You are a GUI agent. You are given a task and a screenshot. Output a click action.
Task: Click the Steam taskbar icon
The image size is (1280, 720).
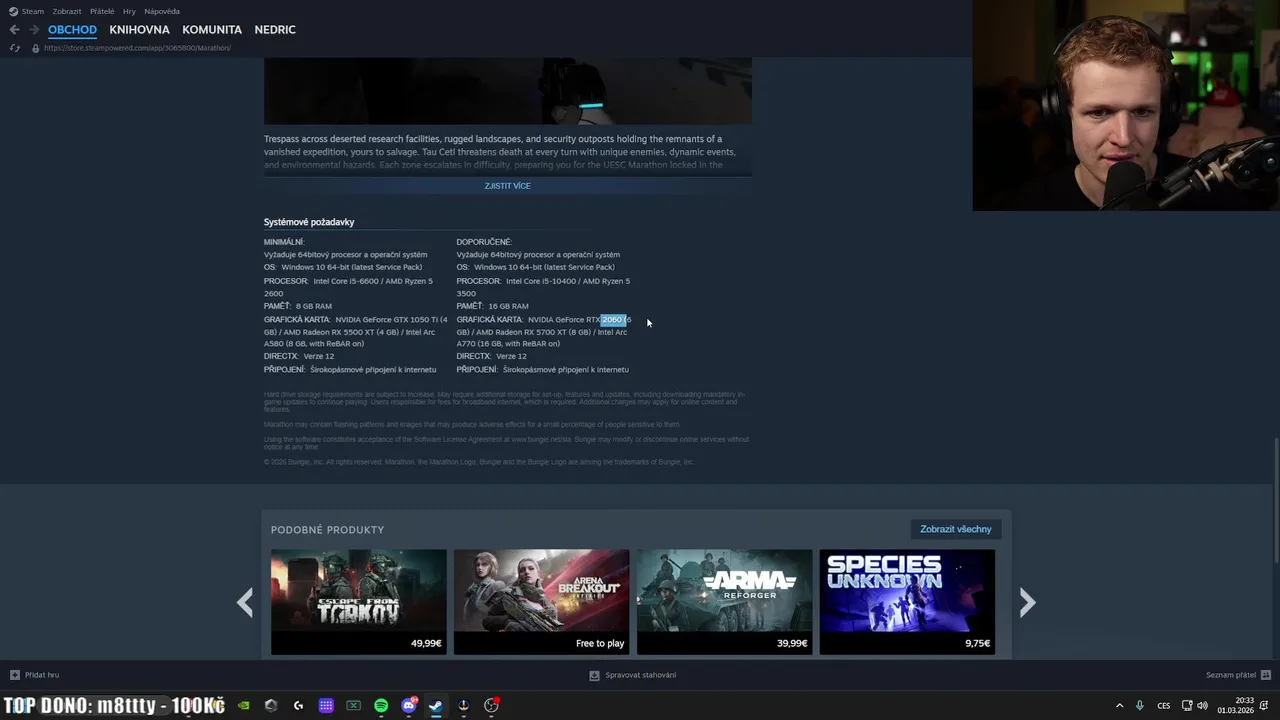tap(436, 705)
